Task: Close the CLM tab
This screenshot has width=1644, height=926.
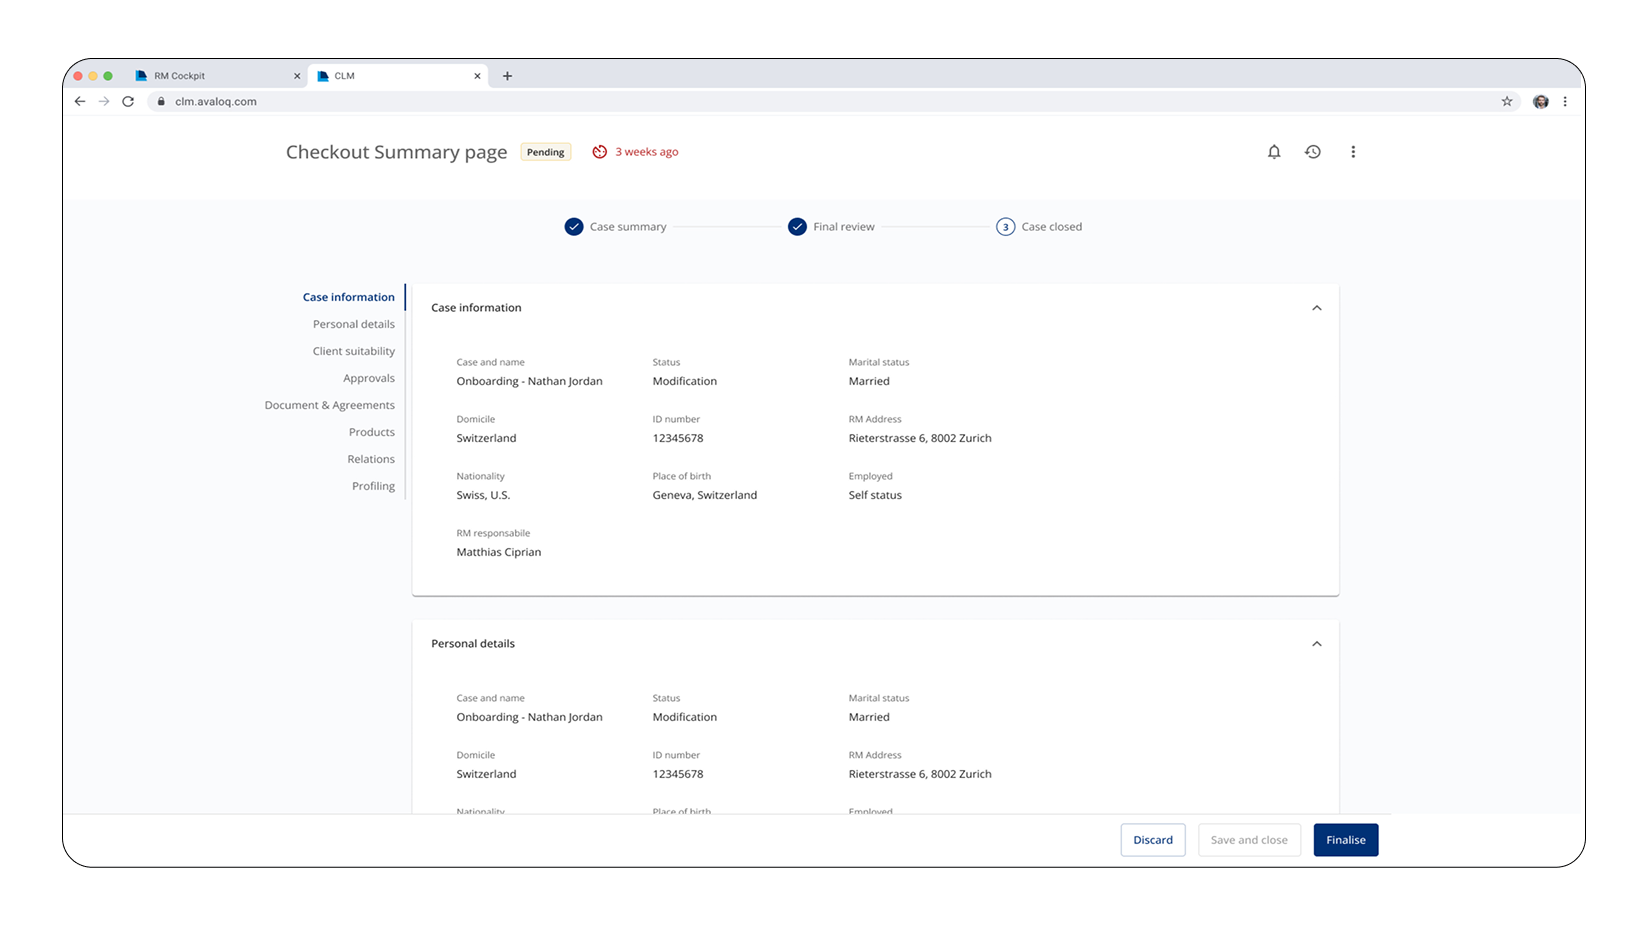Action: click(x=477, y=76)
